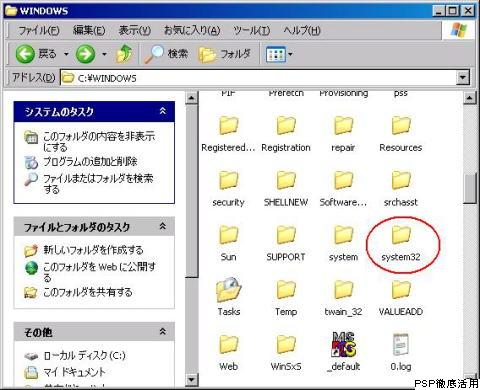Viewport: 480px width, 390px height.
Task: Click the green Back arrow button
Action: pyautogui.click(x=25, y=54)
